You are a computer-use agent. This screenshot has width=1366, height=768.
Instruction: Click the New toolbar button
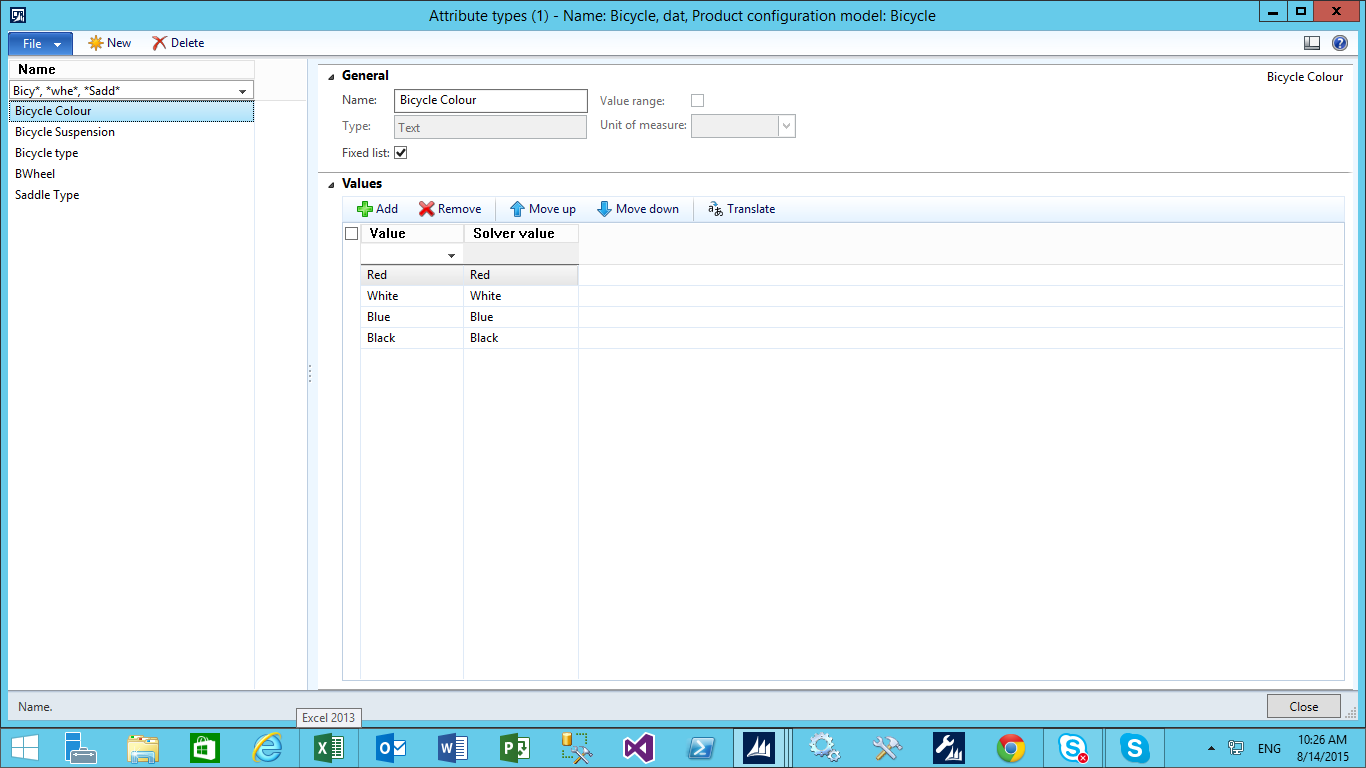click(x=110, y=43)
